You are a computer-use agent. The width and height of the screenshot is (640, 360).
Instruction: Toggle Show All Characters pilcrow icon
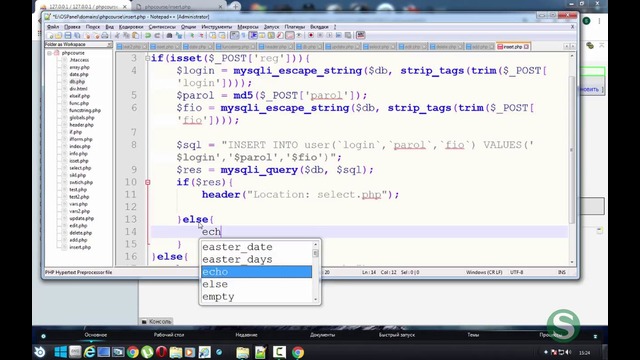click(244, 36)
